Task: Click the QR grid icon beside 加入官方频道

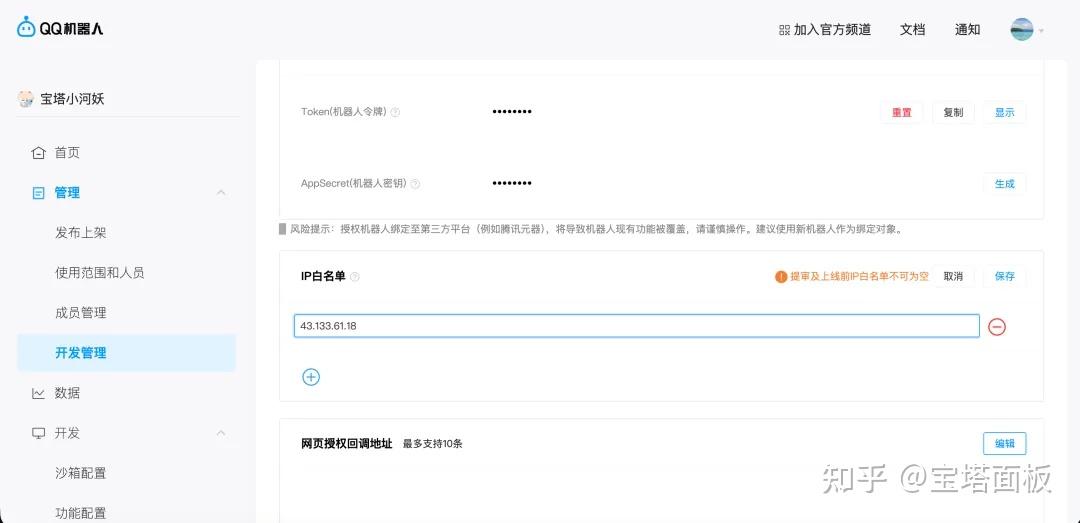Action: click(784, 30)
